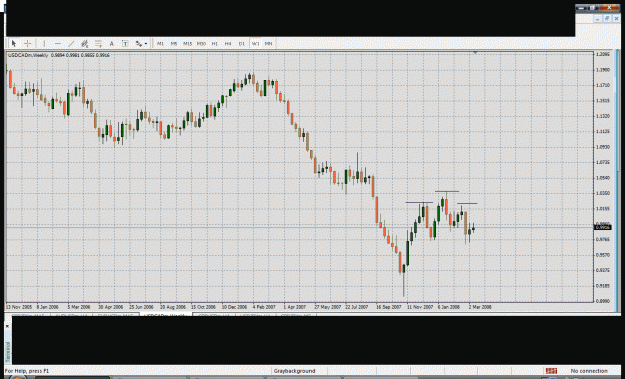Switch chart to M15 timeframe
The image size is (625, 379).
(187, 43)
